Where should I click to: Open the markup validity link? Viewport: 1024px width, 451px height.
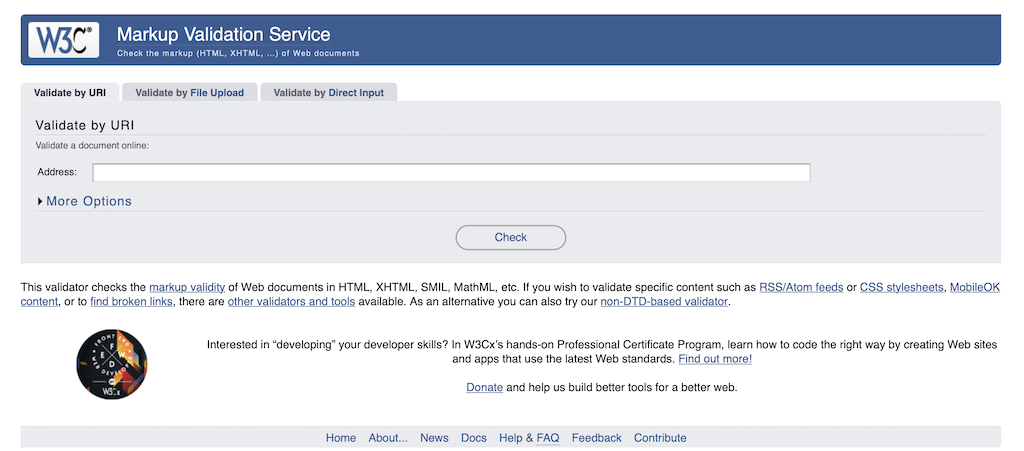click(187, 287)
